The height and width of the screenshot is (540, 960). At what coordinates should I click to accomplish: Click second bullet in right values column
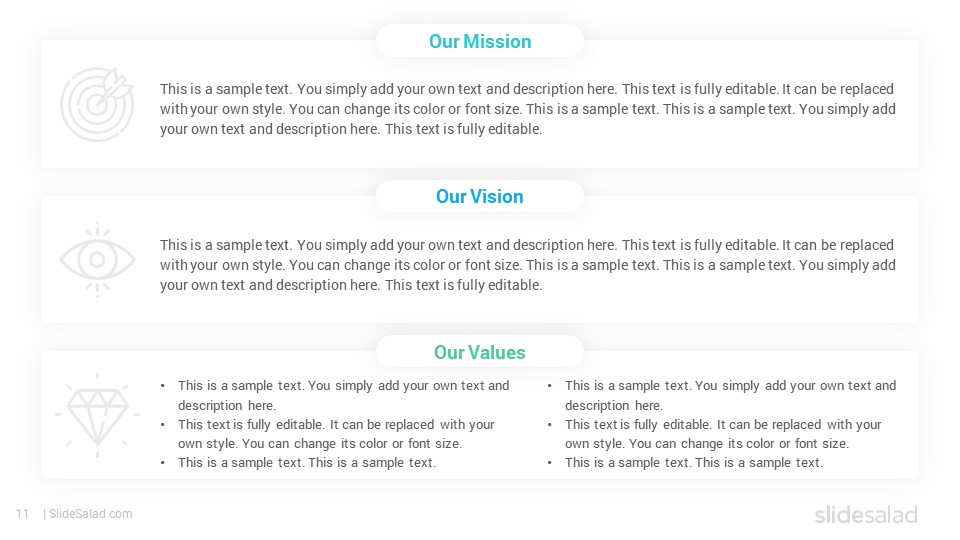click(723, 434)
